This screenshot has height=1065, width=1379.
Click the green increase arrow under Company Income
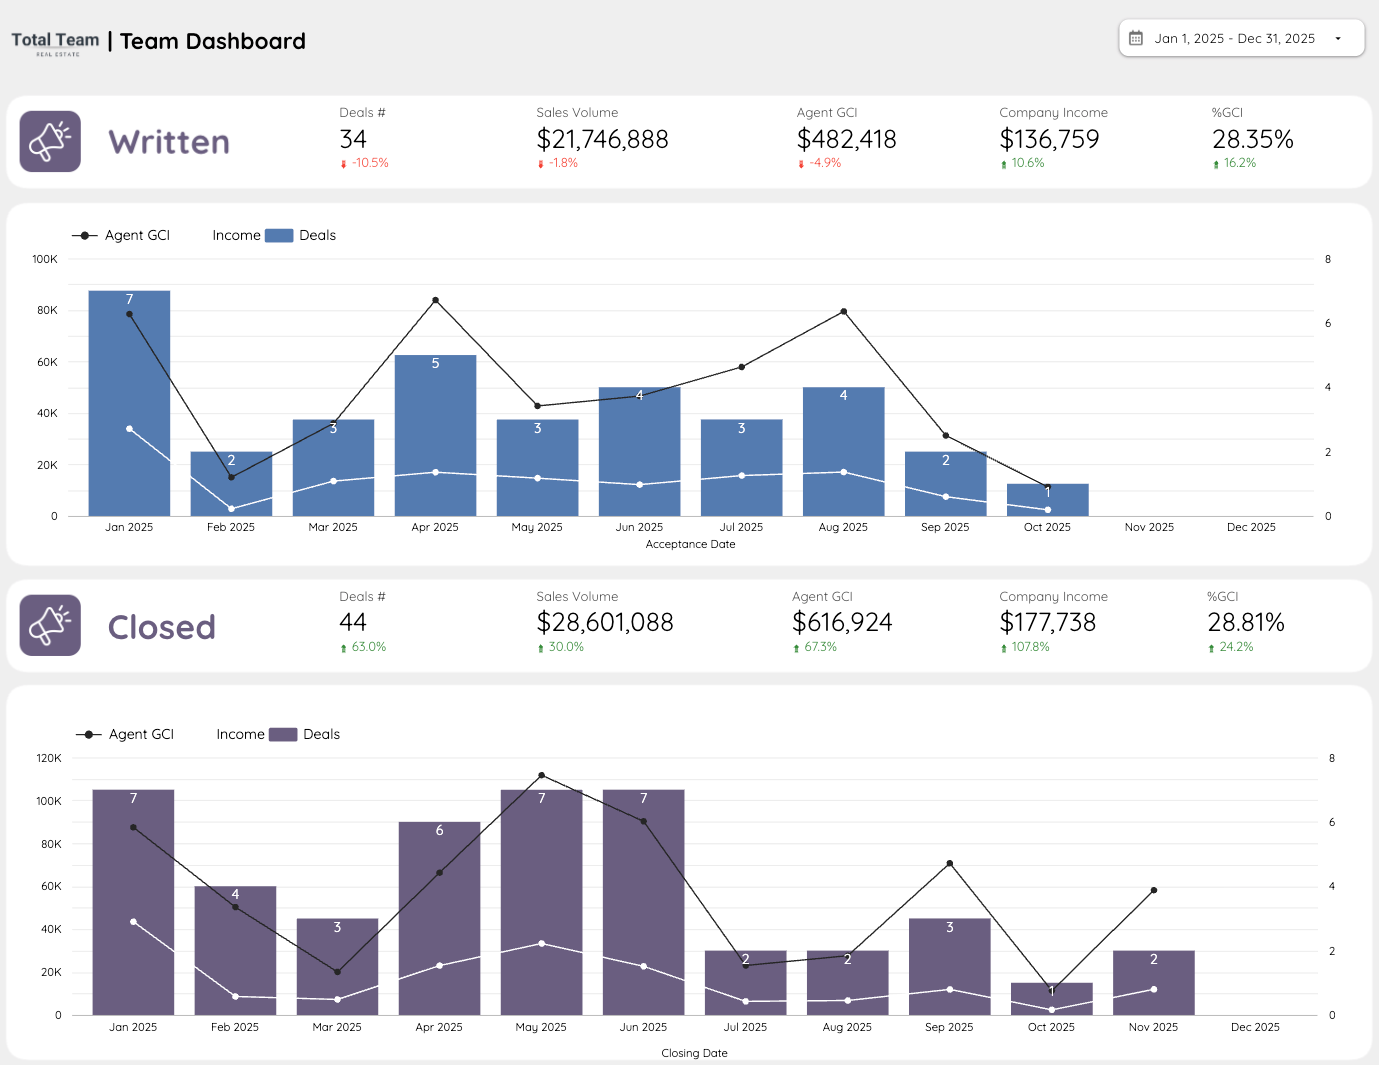[1004, 162]
